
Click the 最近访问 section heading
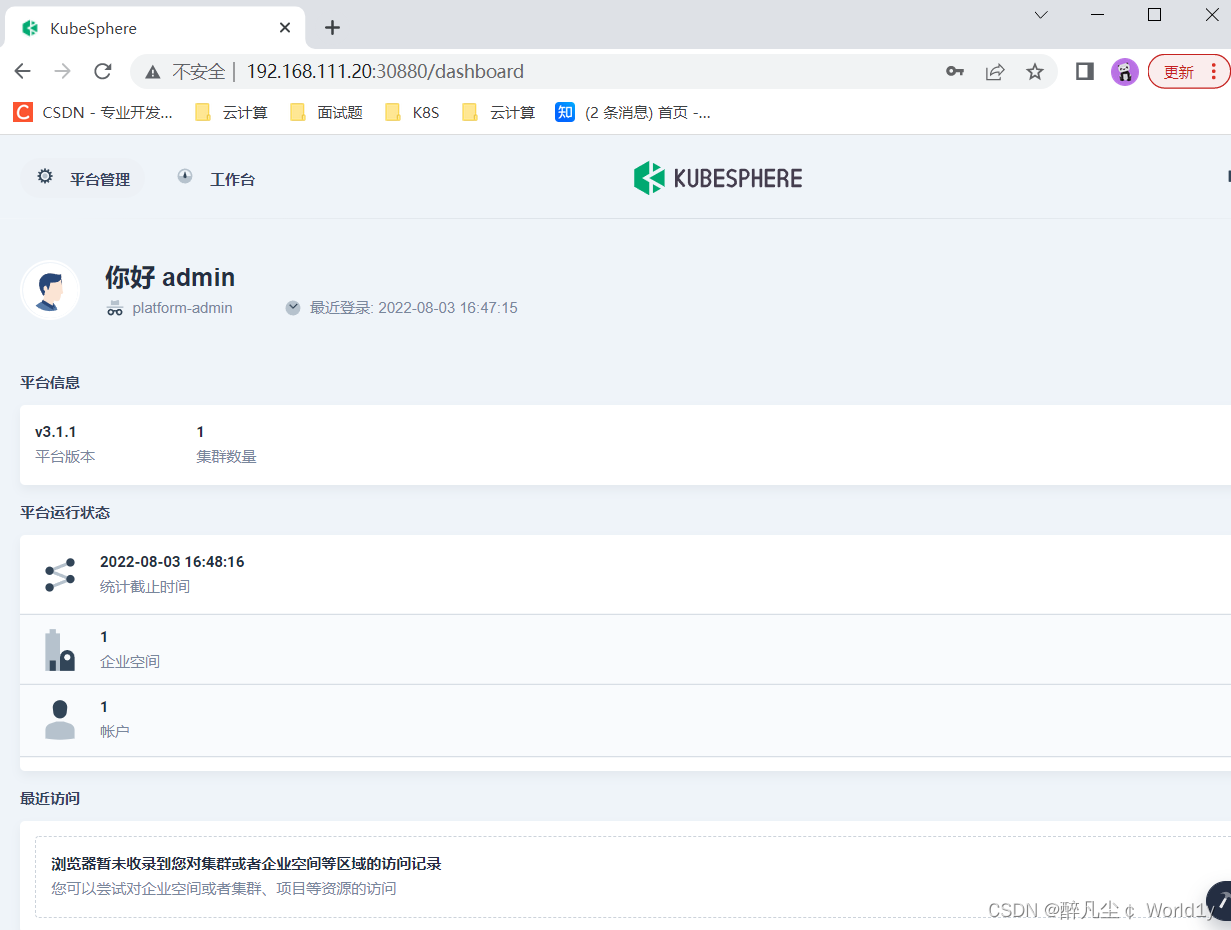[50, 798]
